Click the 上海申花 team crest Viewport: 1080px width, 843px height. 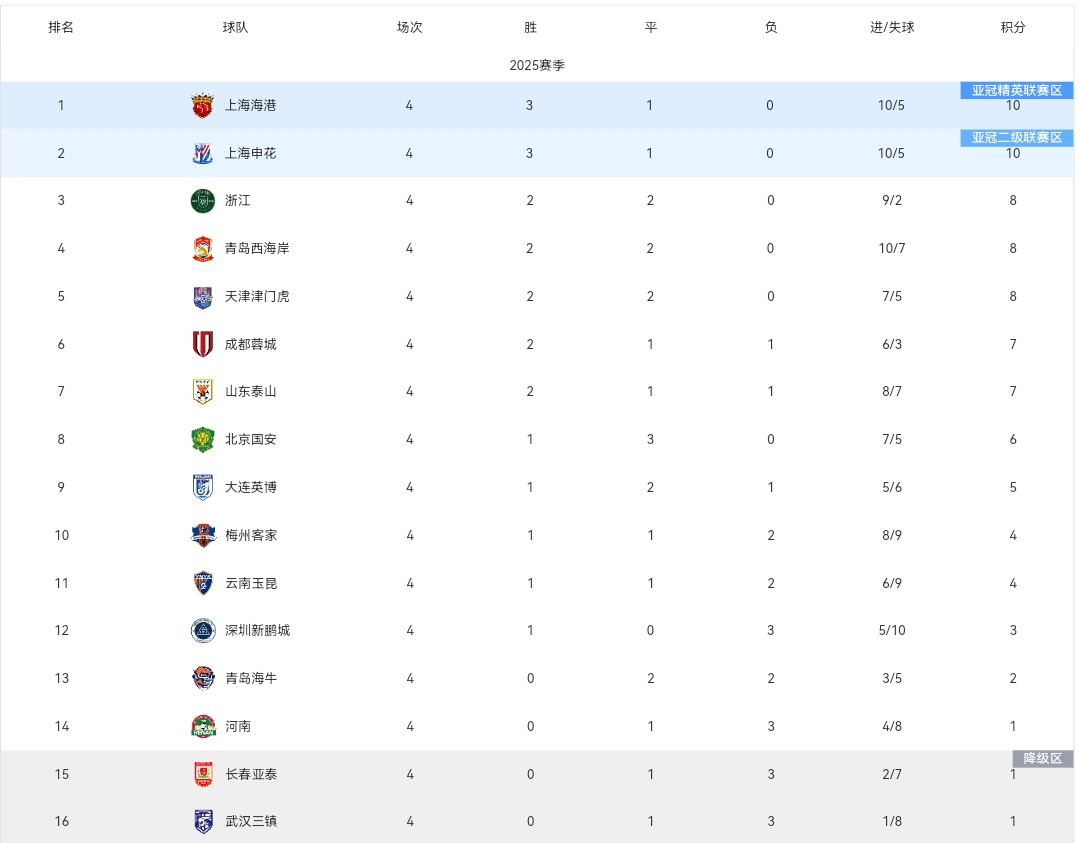(202, 153)
